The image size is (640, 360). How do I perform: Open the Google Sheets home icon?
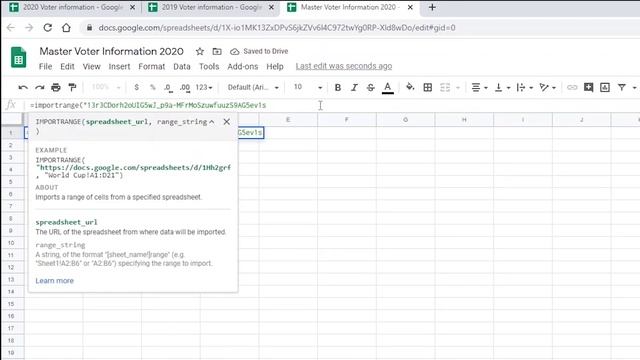(18, 58)
